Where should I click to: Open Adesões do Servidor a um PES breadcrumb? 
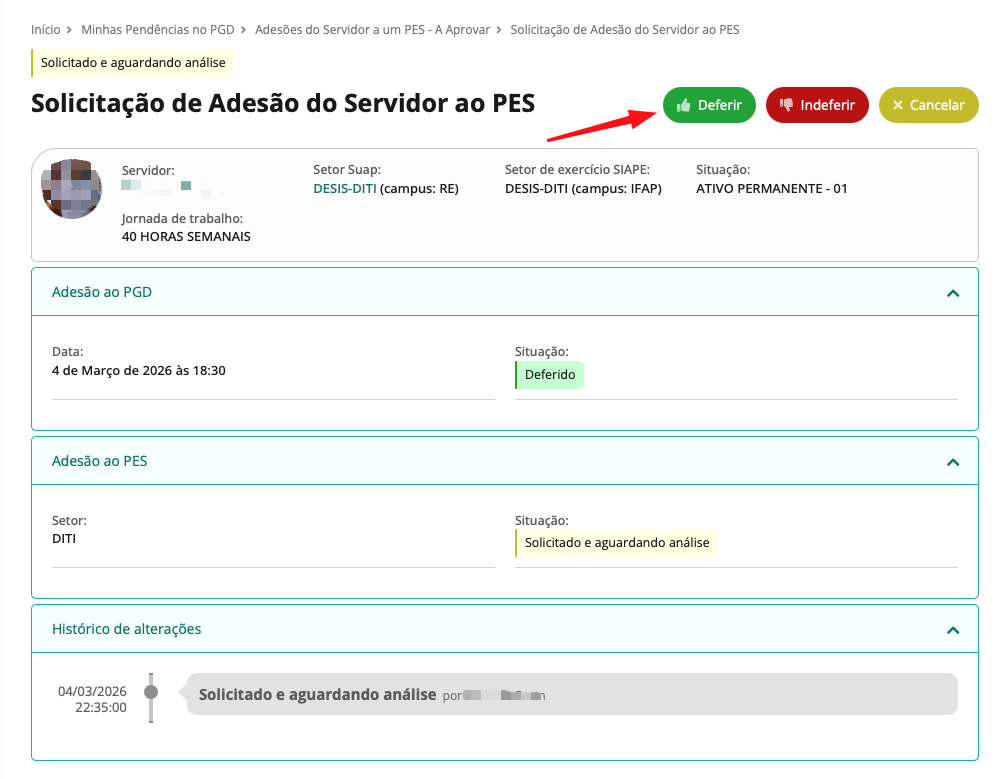(x=372, y=30)
